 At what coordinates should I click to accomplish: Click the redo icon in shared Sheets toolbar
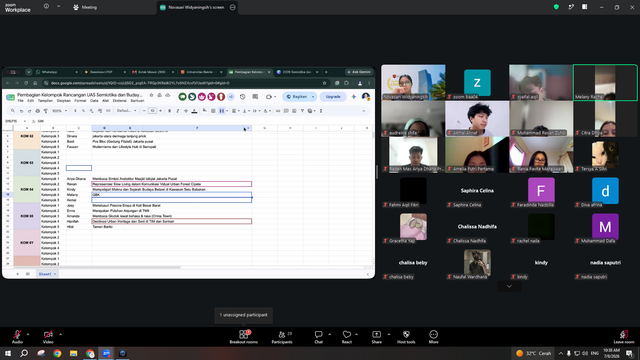pyautogui.click(x=29, y=111)
